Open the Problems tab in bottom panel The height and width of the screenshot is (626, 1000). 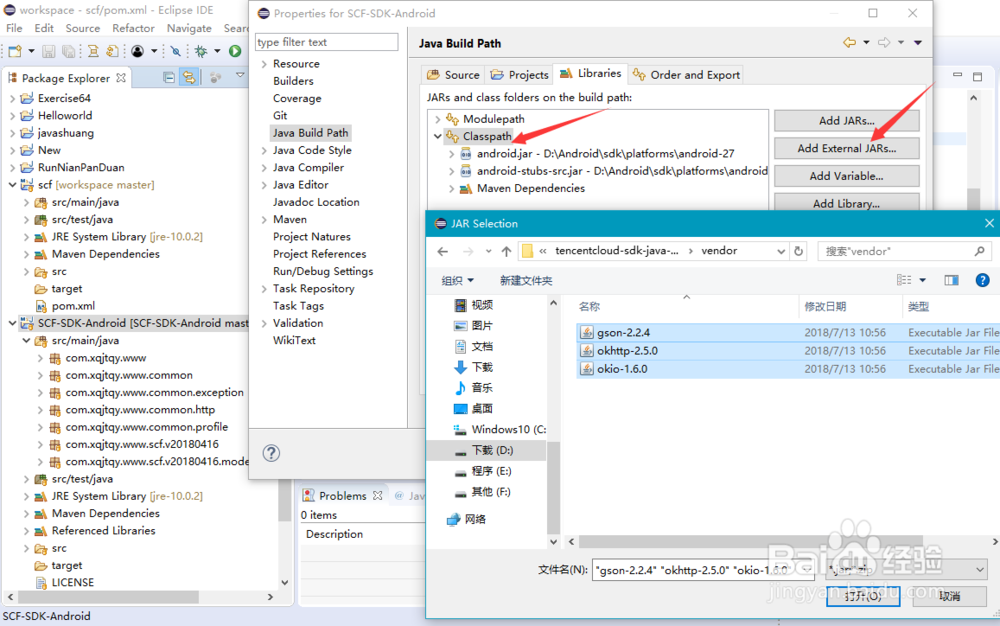342,495
